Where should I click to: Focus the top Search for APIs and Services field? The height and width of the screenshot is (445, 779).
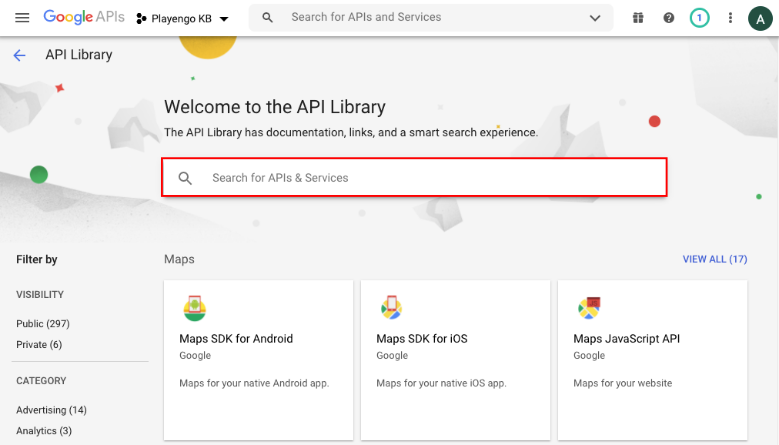coord(431,17)
